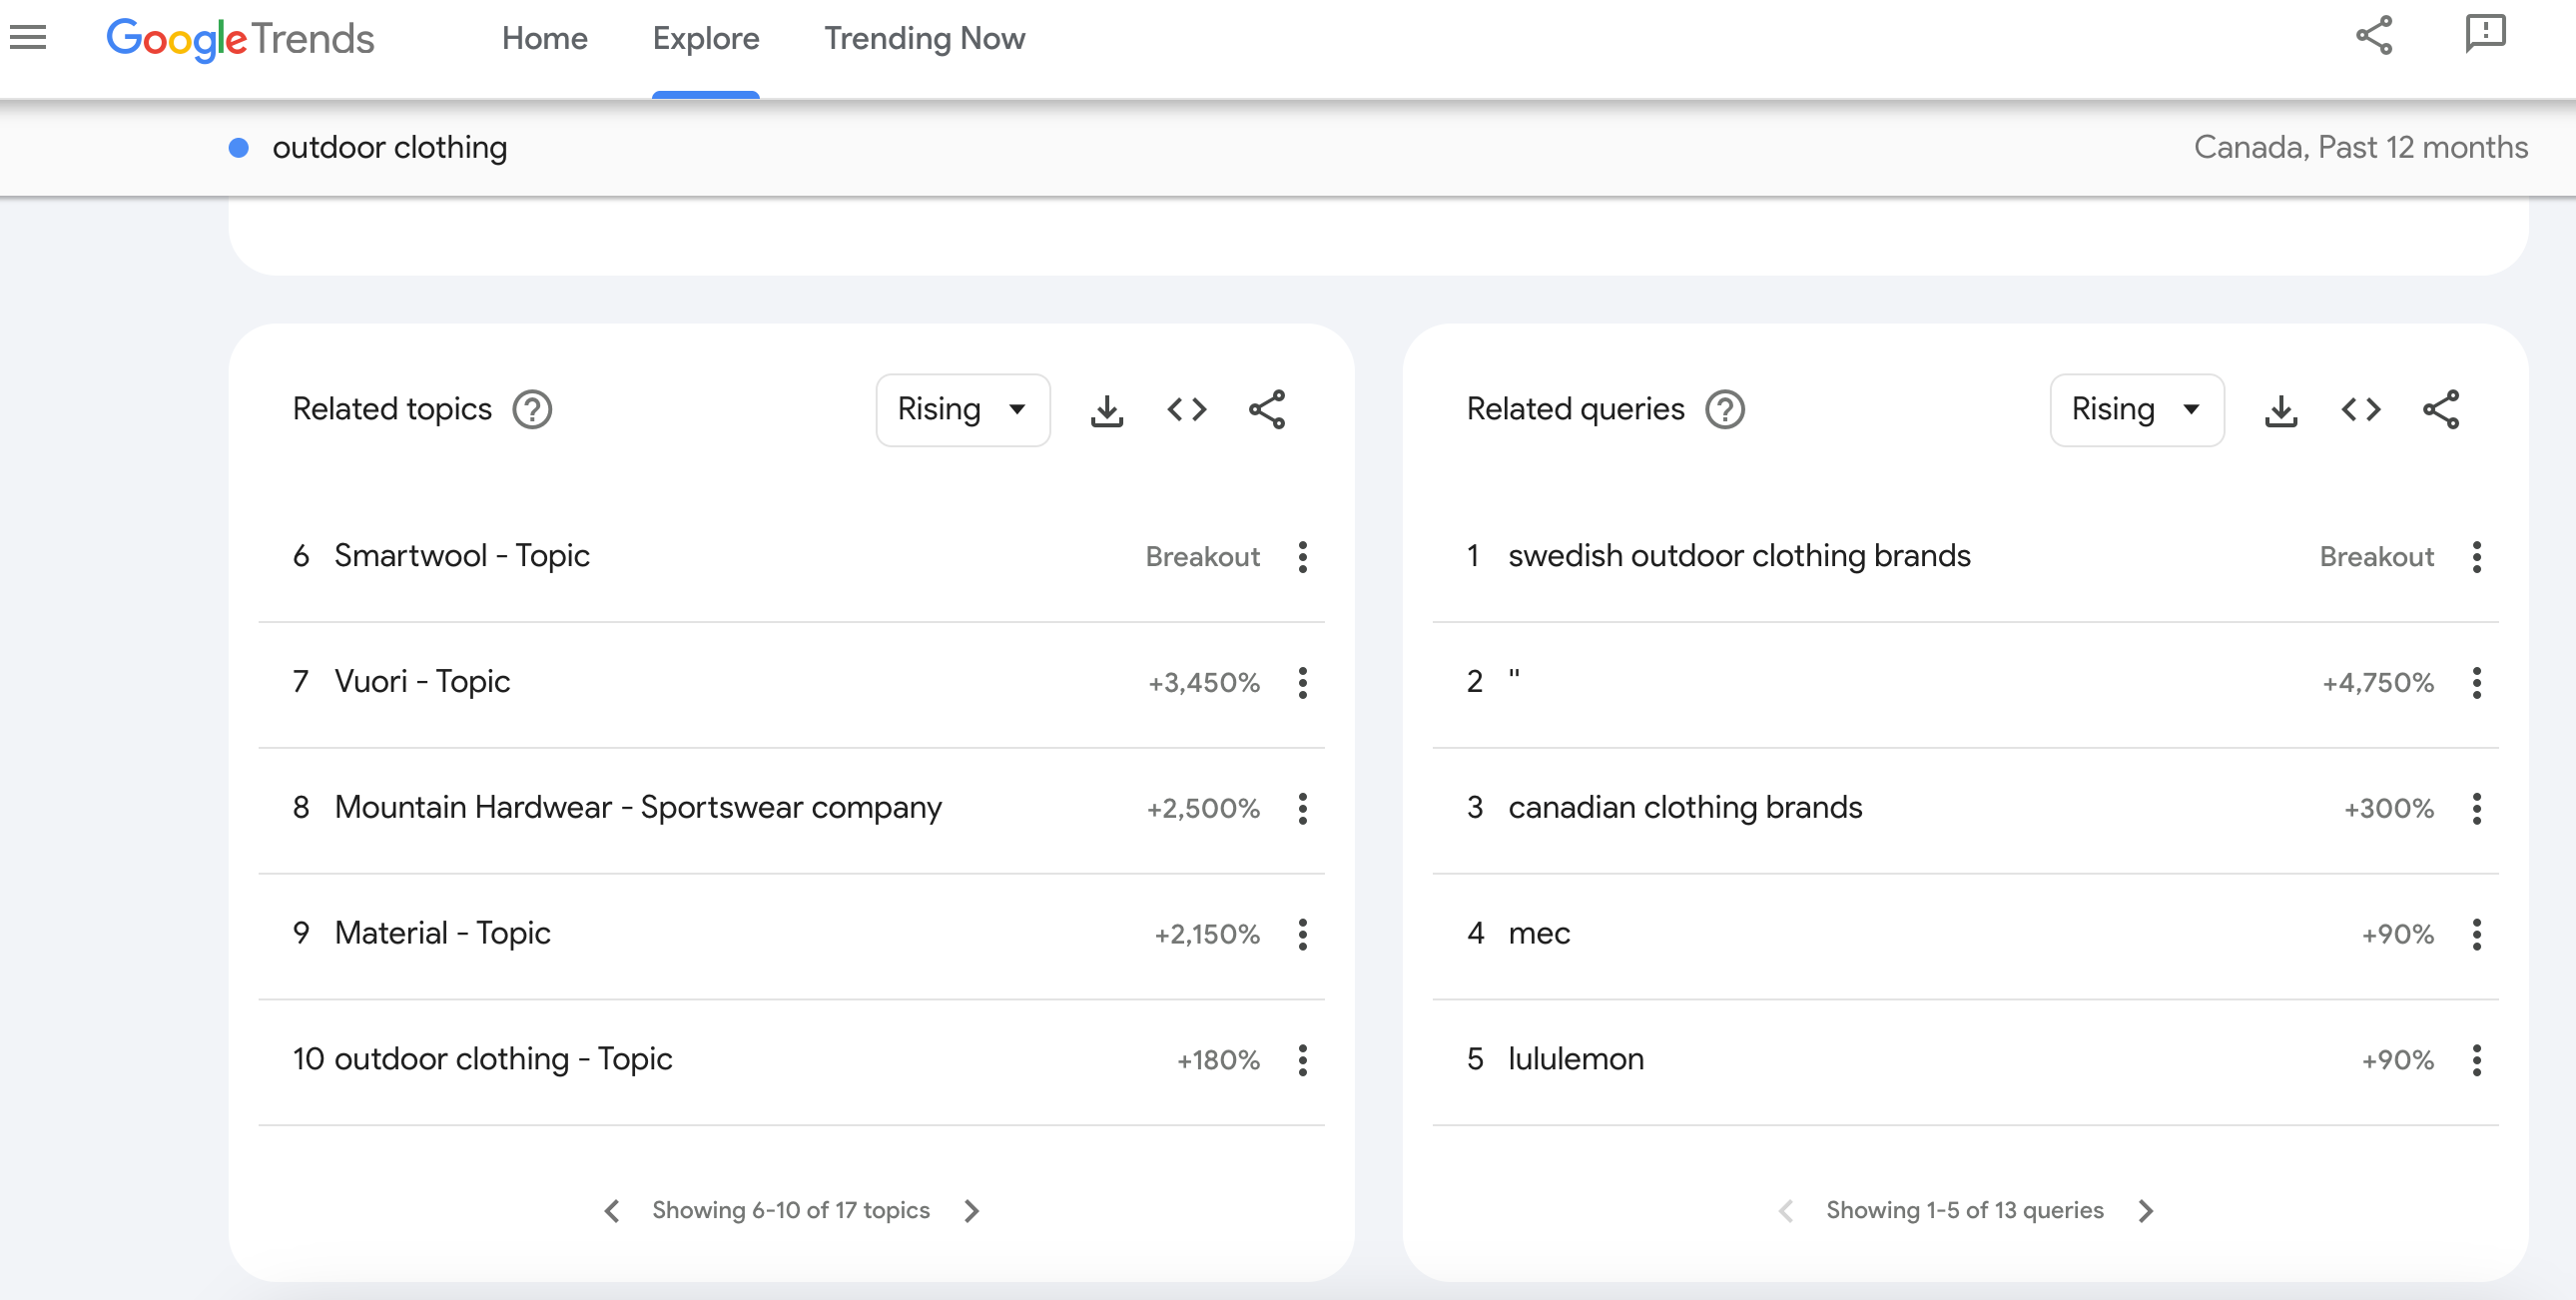Open Mountain Hardwear Sportswear company topic

(638, 808)
